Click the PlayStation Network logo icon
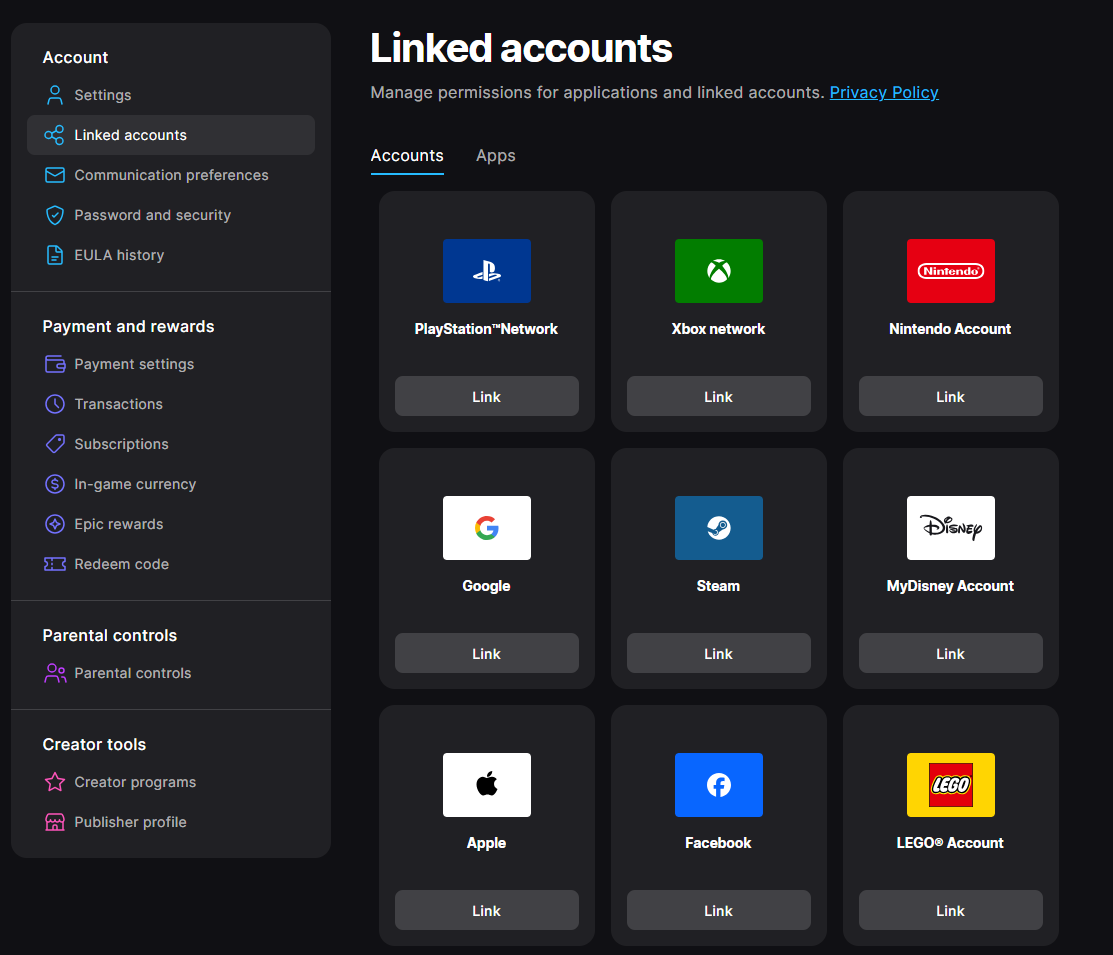The height and width of the screenshot is (955, 1113). pos(486,271)
